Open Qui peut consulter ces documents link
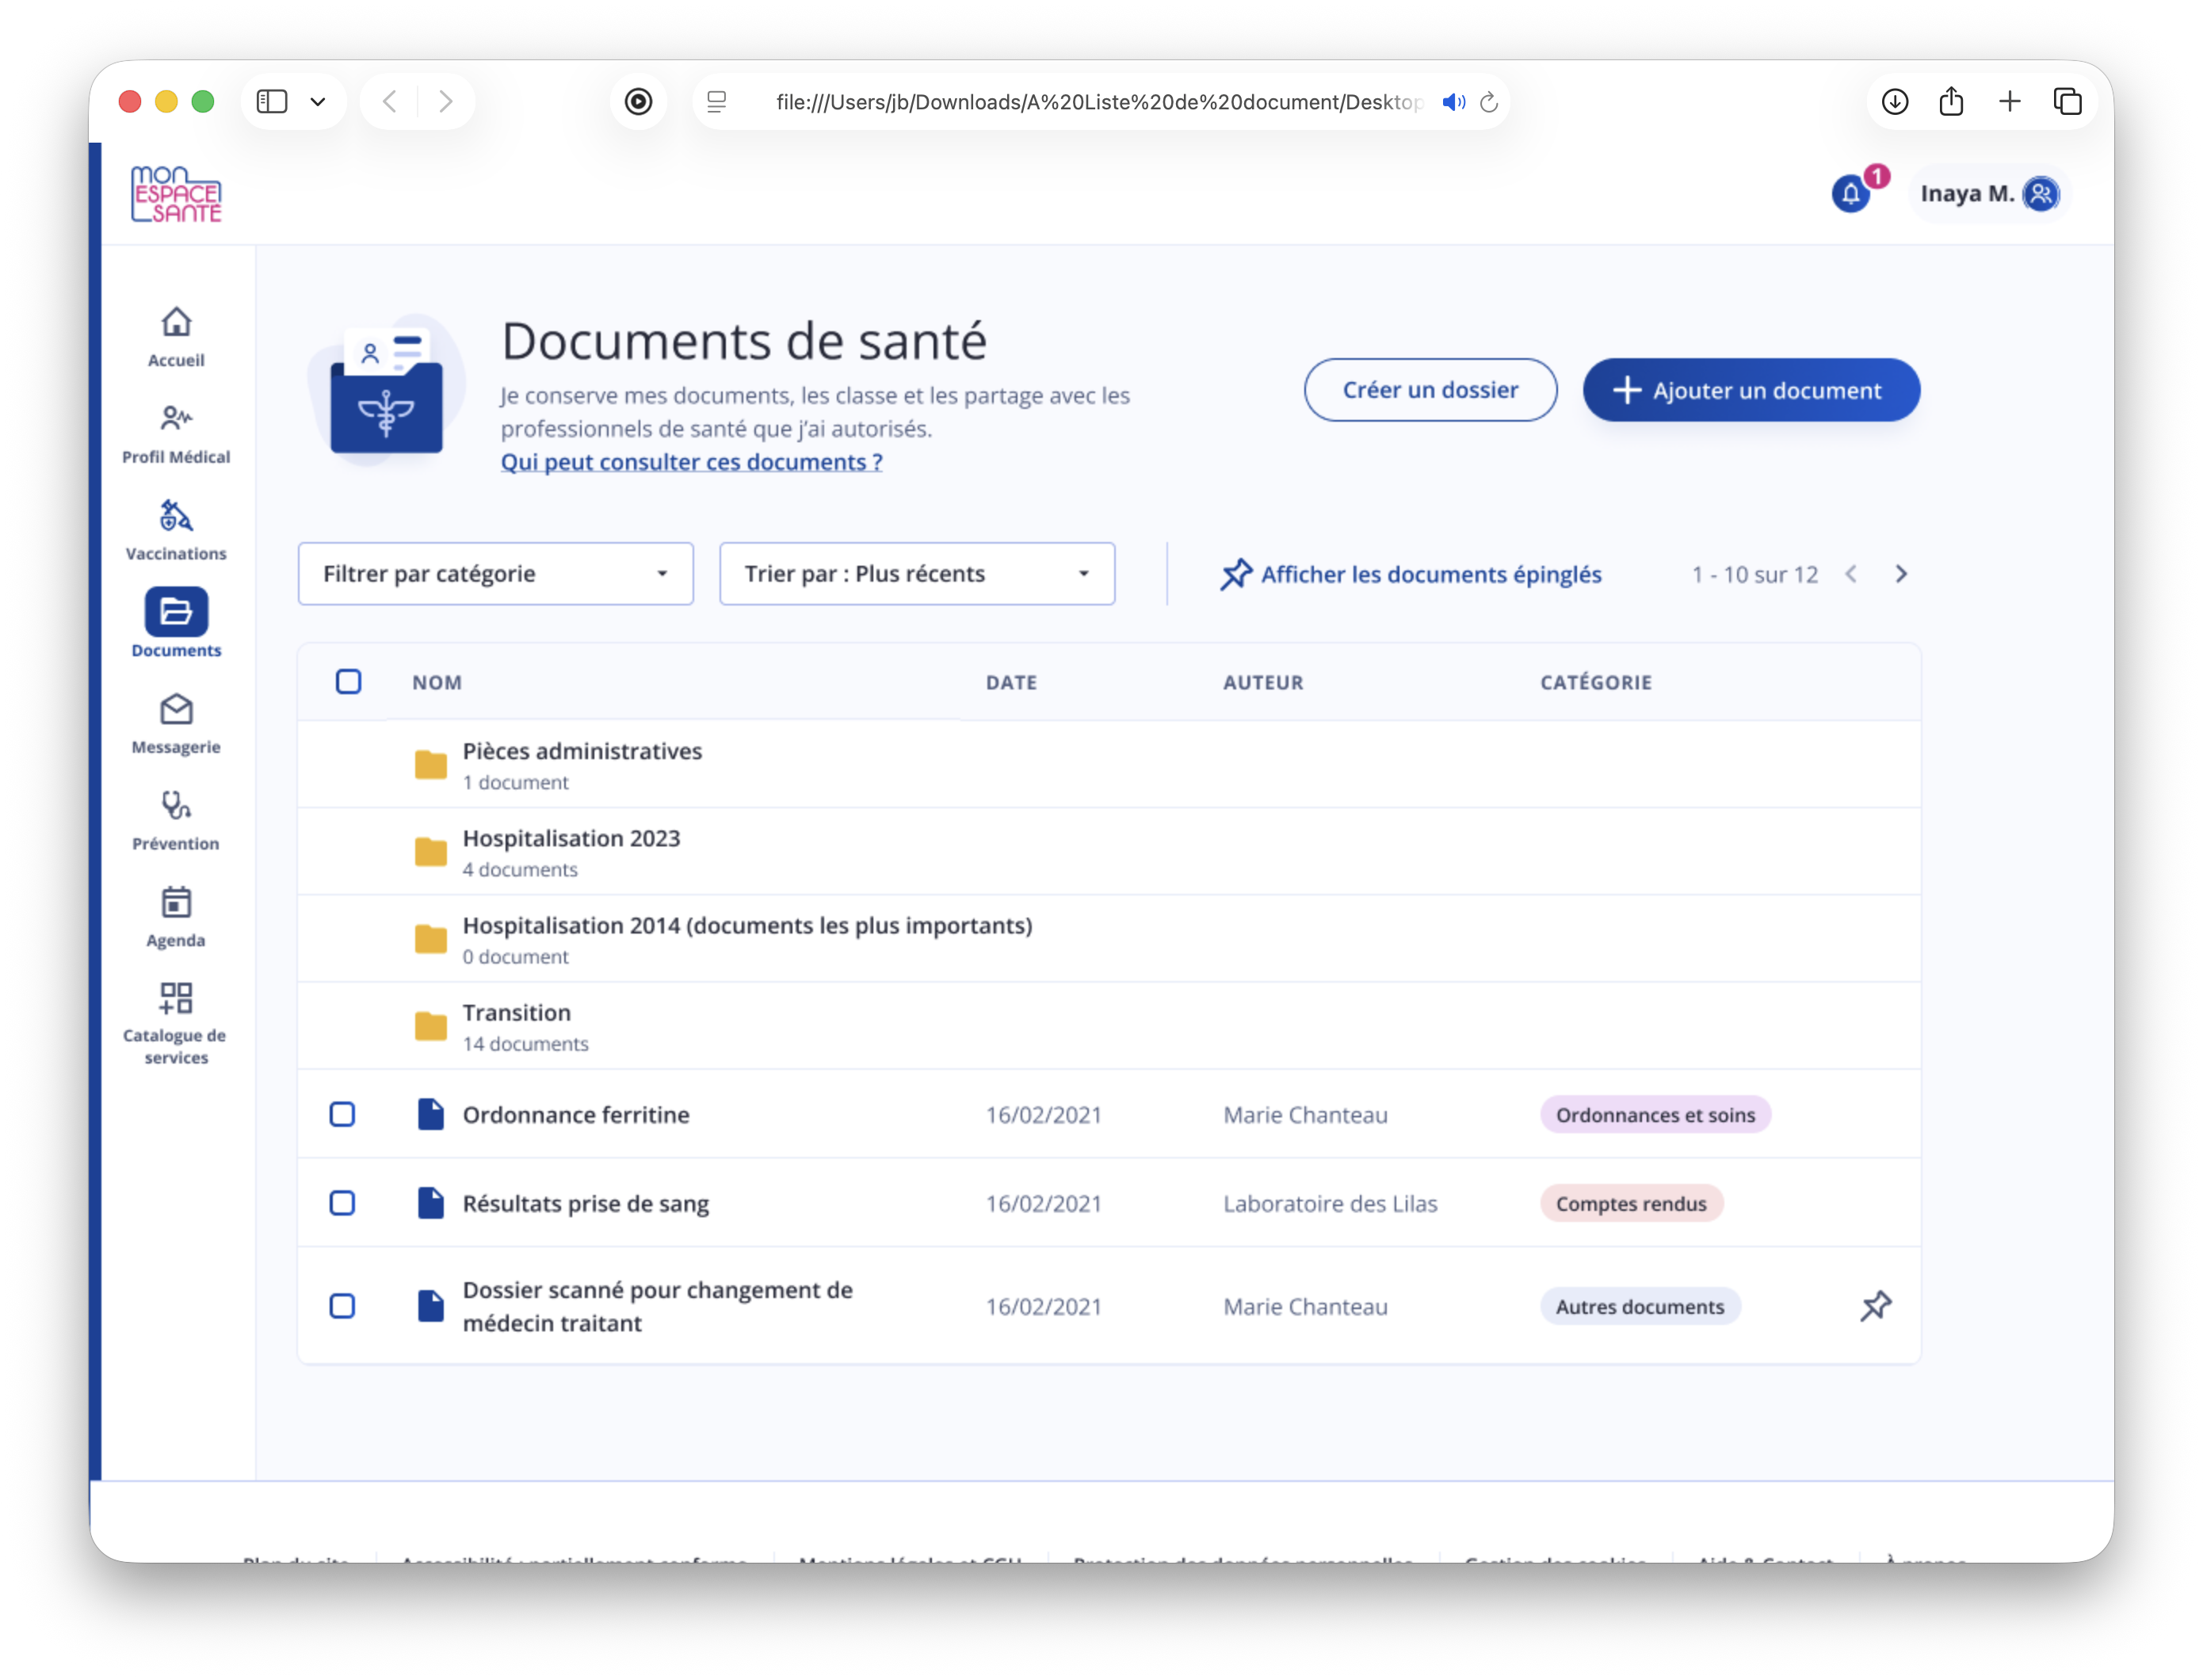Screen dimensions: 2203x1680 coord(691,462)
